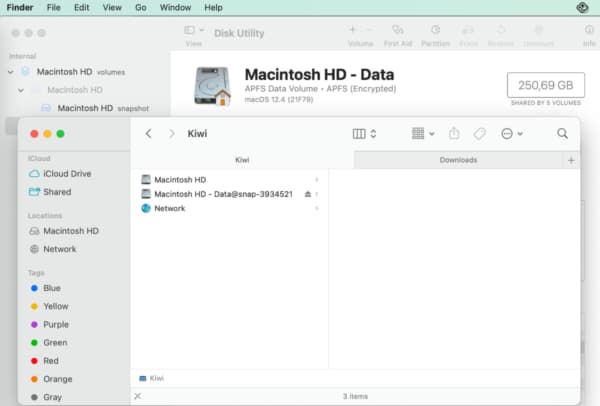Screen dimensions: 600x406
Task: Open the Edit menu
Action: click(82, 8)
